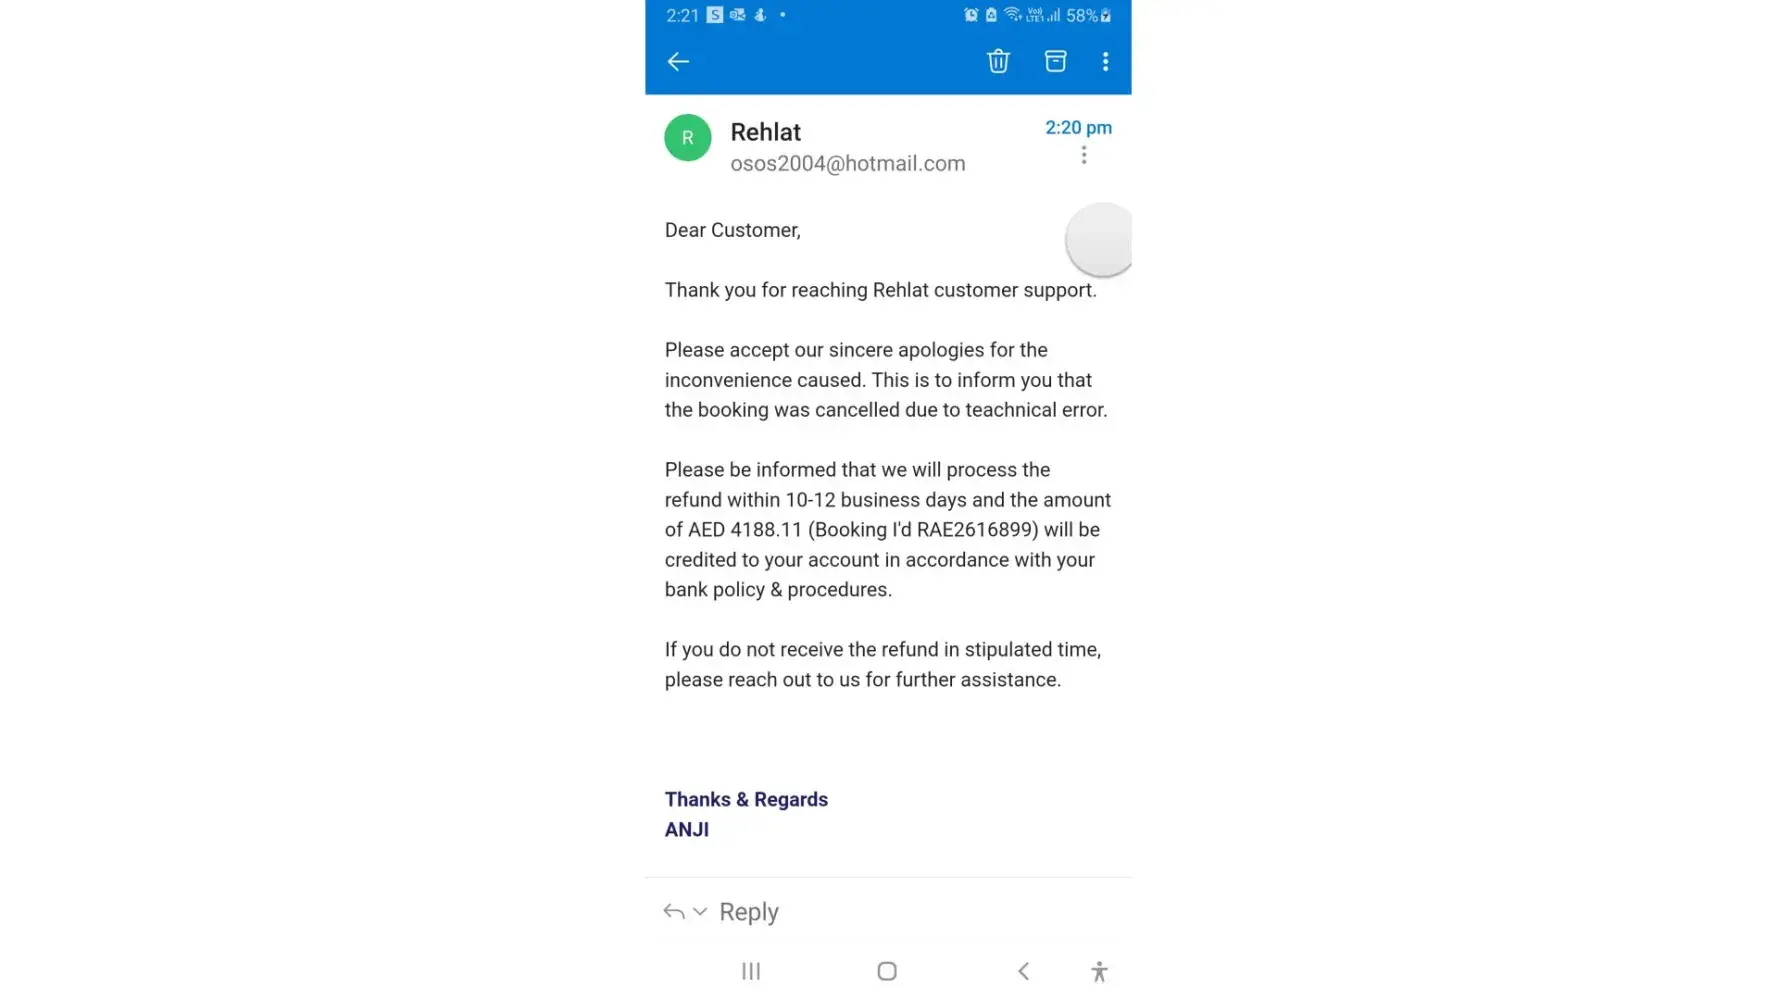Click the reply arrow icon
Viewport: 1778px width, 1000px height.
[674, 912]
